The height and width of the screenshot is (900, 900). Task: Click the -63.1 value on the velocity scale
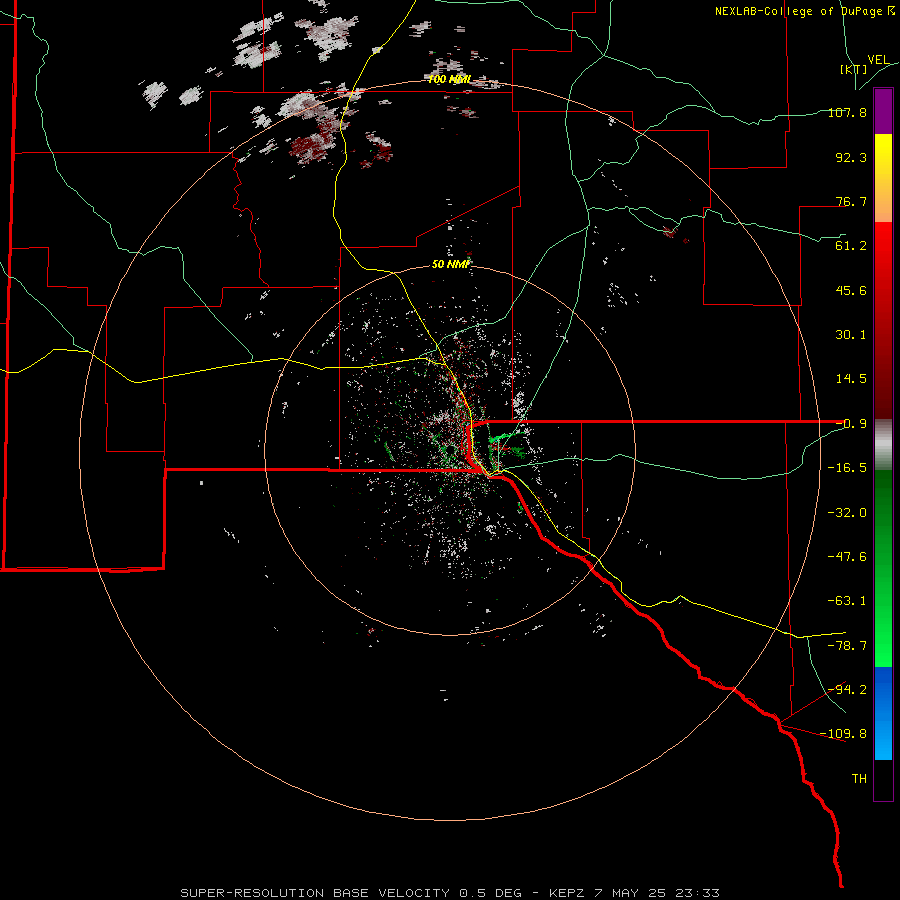pyautogui.click(x=847, y=601)
